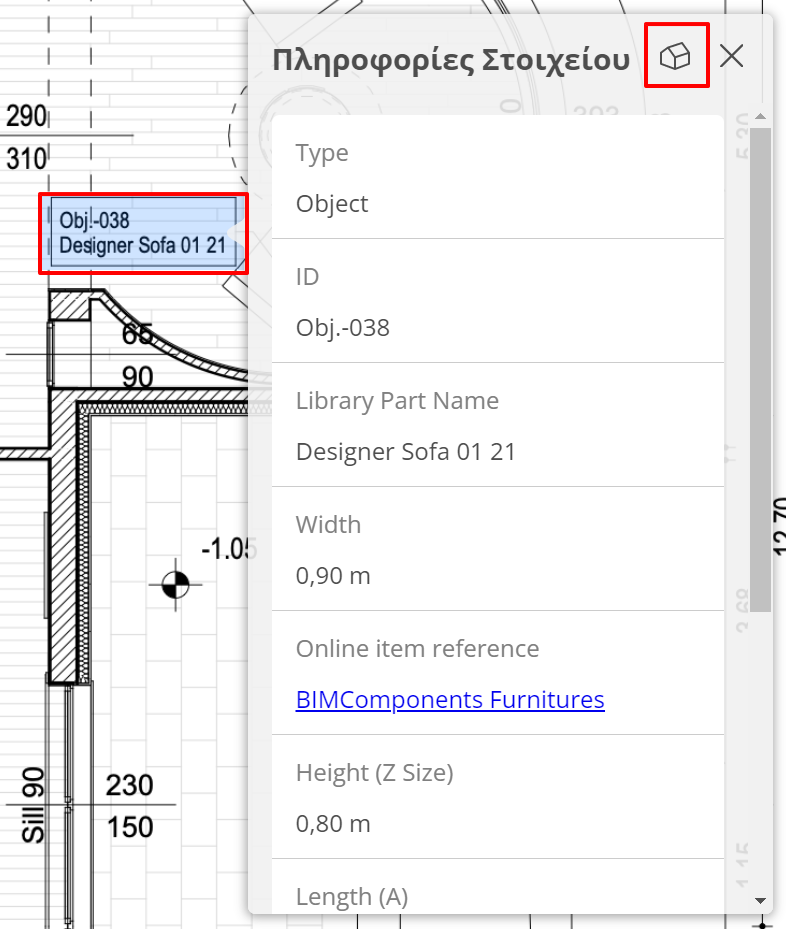Click the 'ID' field label

click(307, 277)
